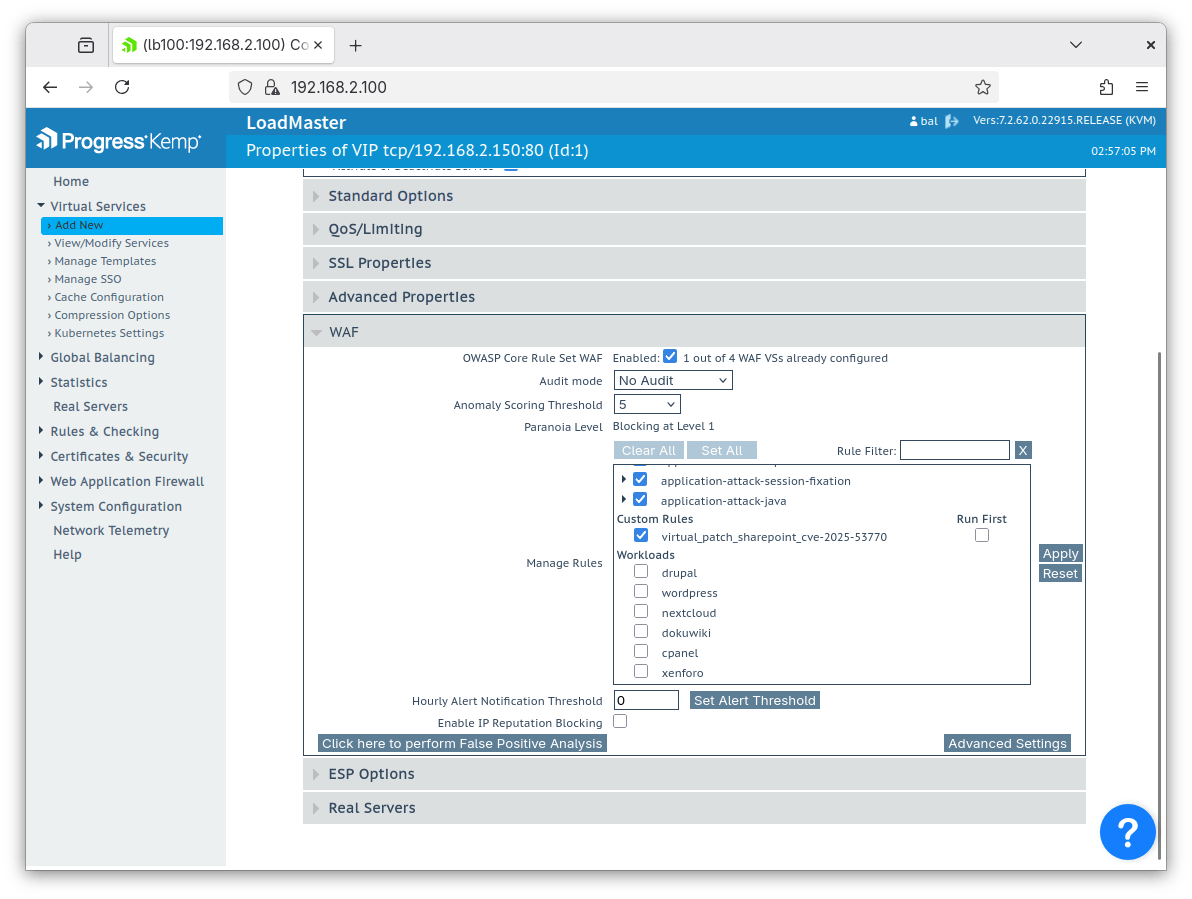The width and height of the screenshot is (1192, 899).
Task: Enable the cpanel workload checkbox
Action: tap(641, 651)
